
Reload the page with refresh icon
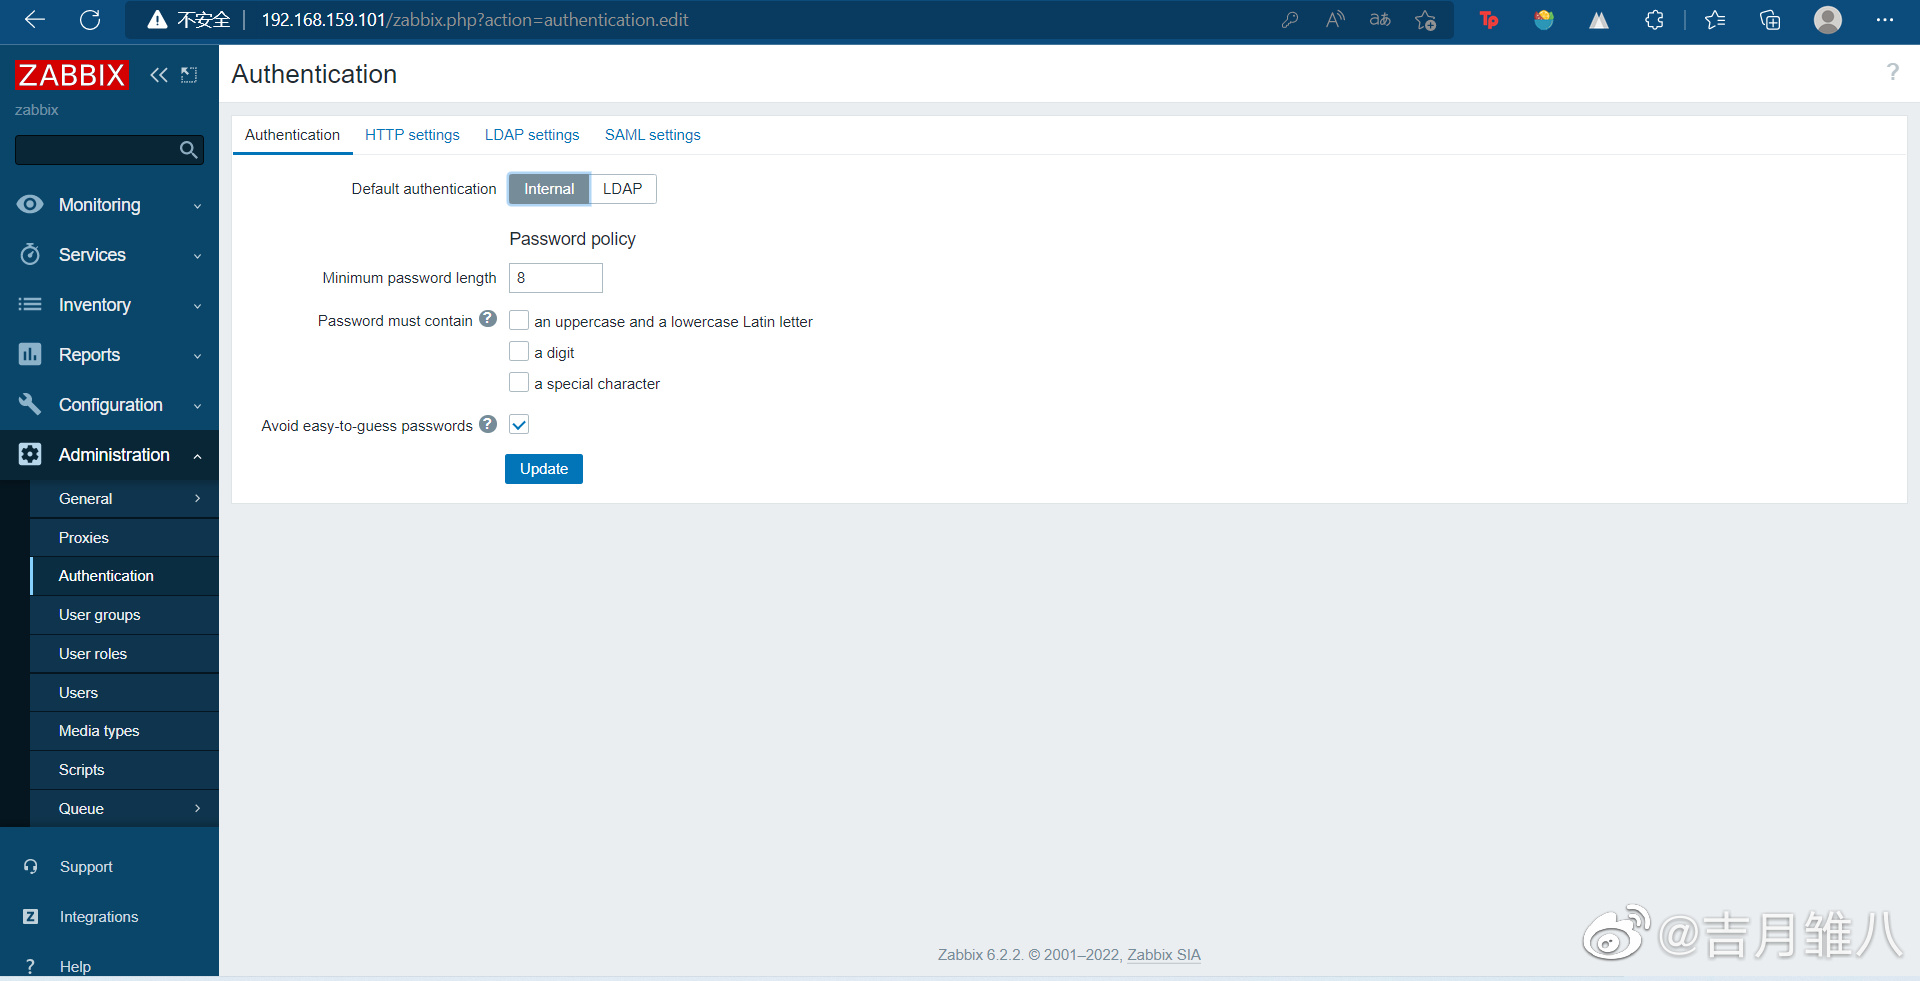pyautogui.click(x=90, y=20)
